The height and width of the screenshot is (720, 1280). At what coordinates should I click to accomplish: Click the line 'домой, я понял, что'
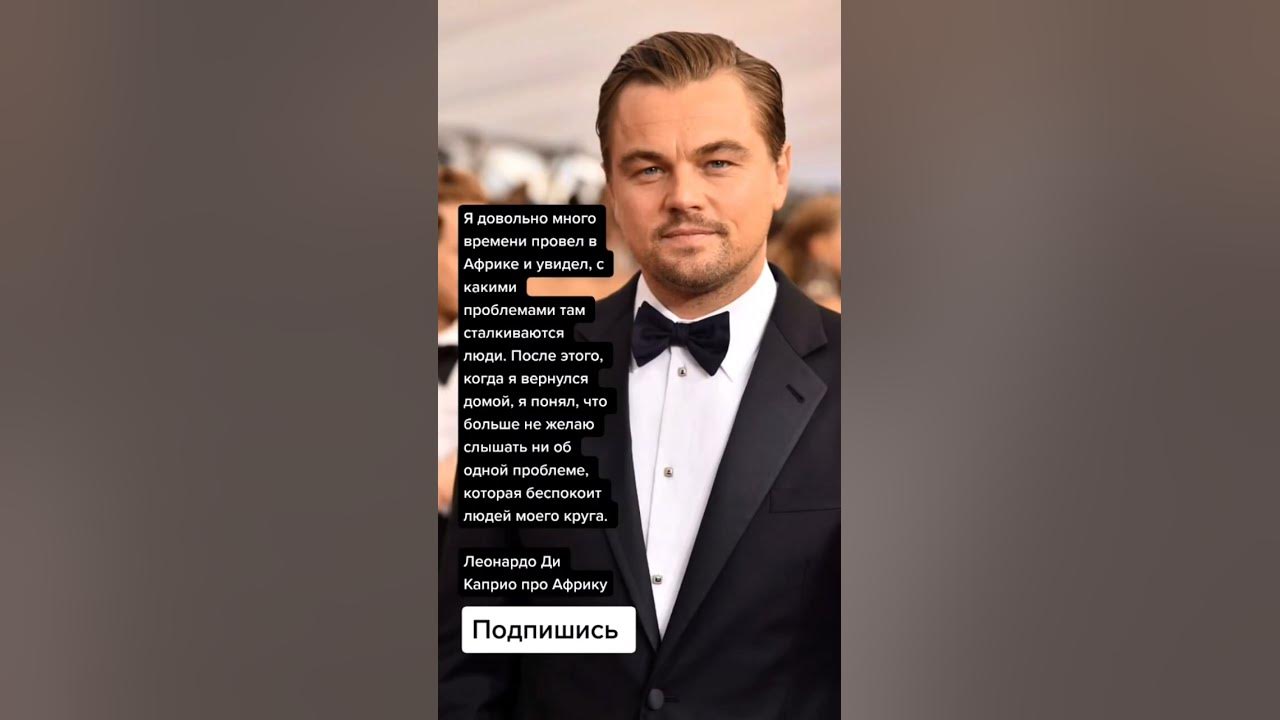[x=535, y=402]
